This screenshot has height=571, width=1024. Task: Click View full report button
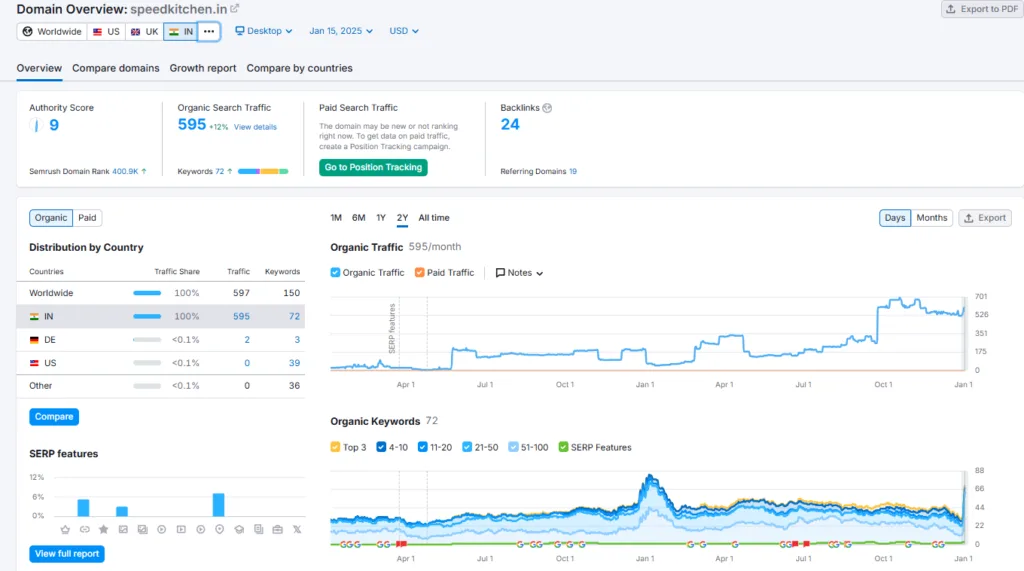click(x=67, y=554)
